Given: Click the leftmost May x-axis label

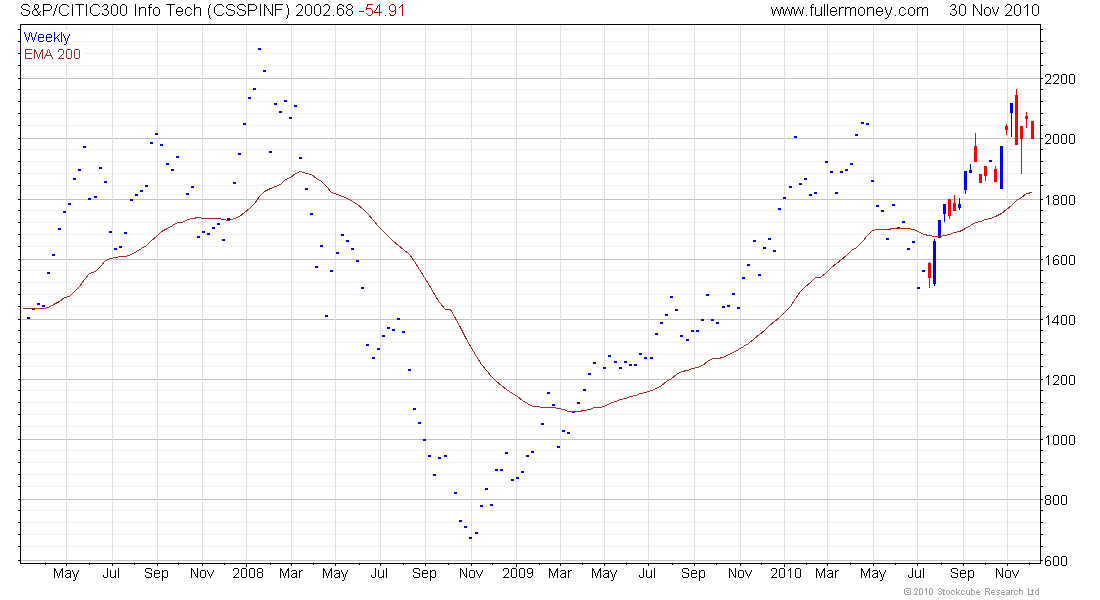Looking at the screenshot, I should [x=66, y=574].
